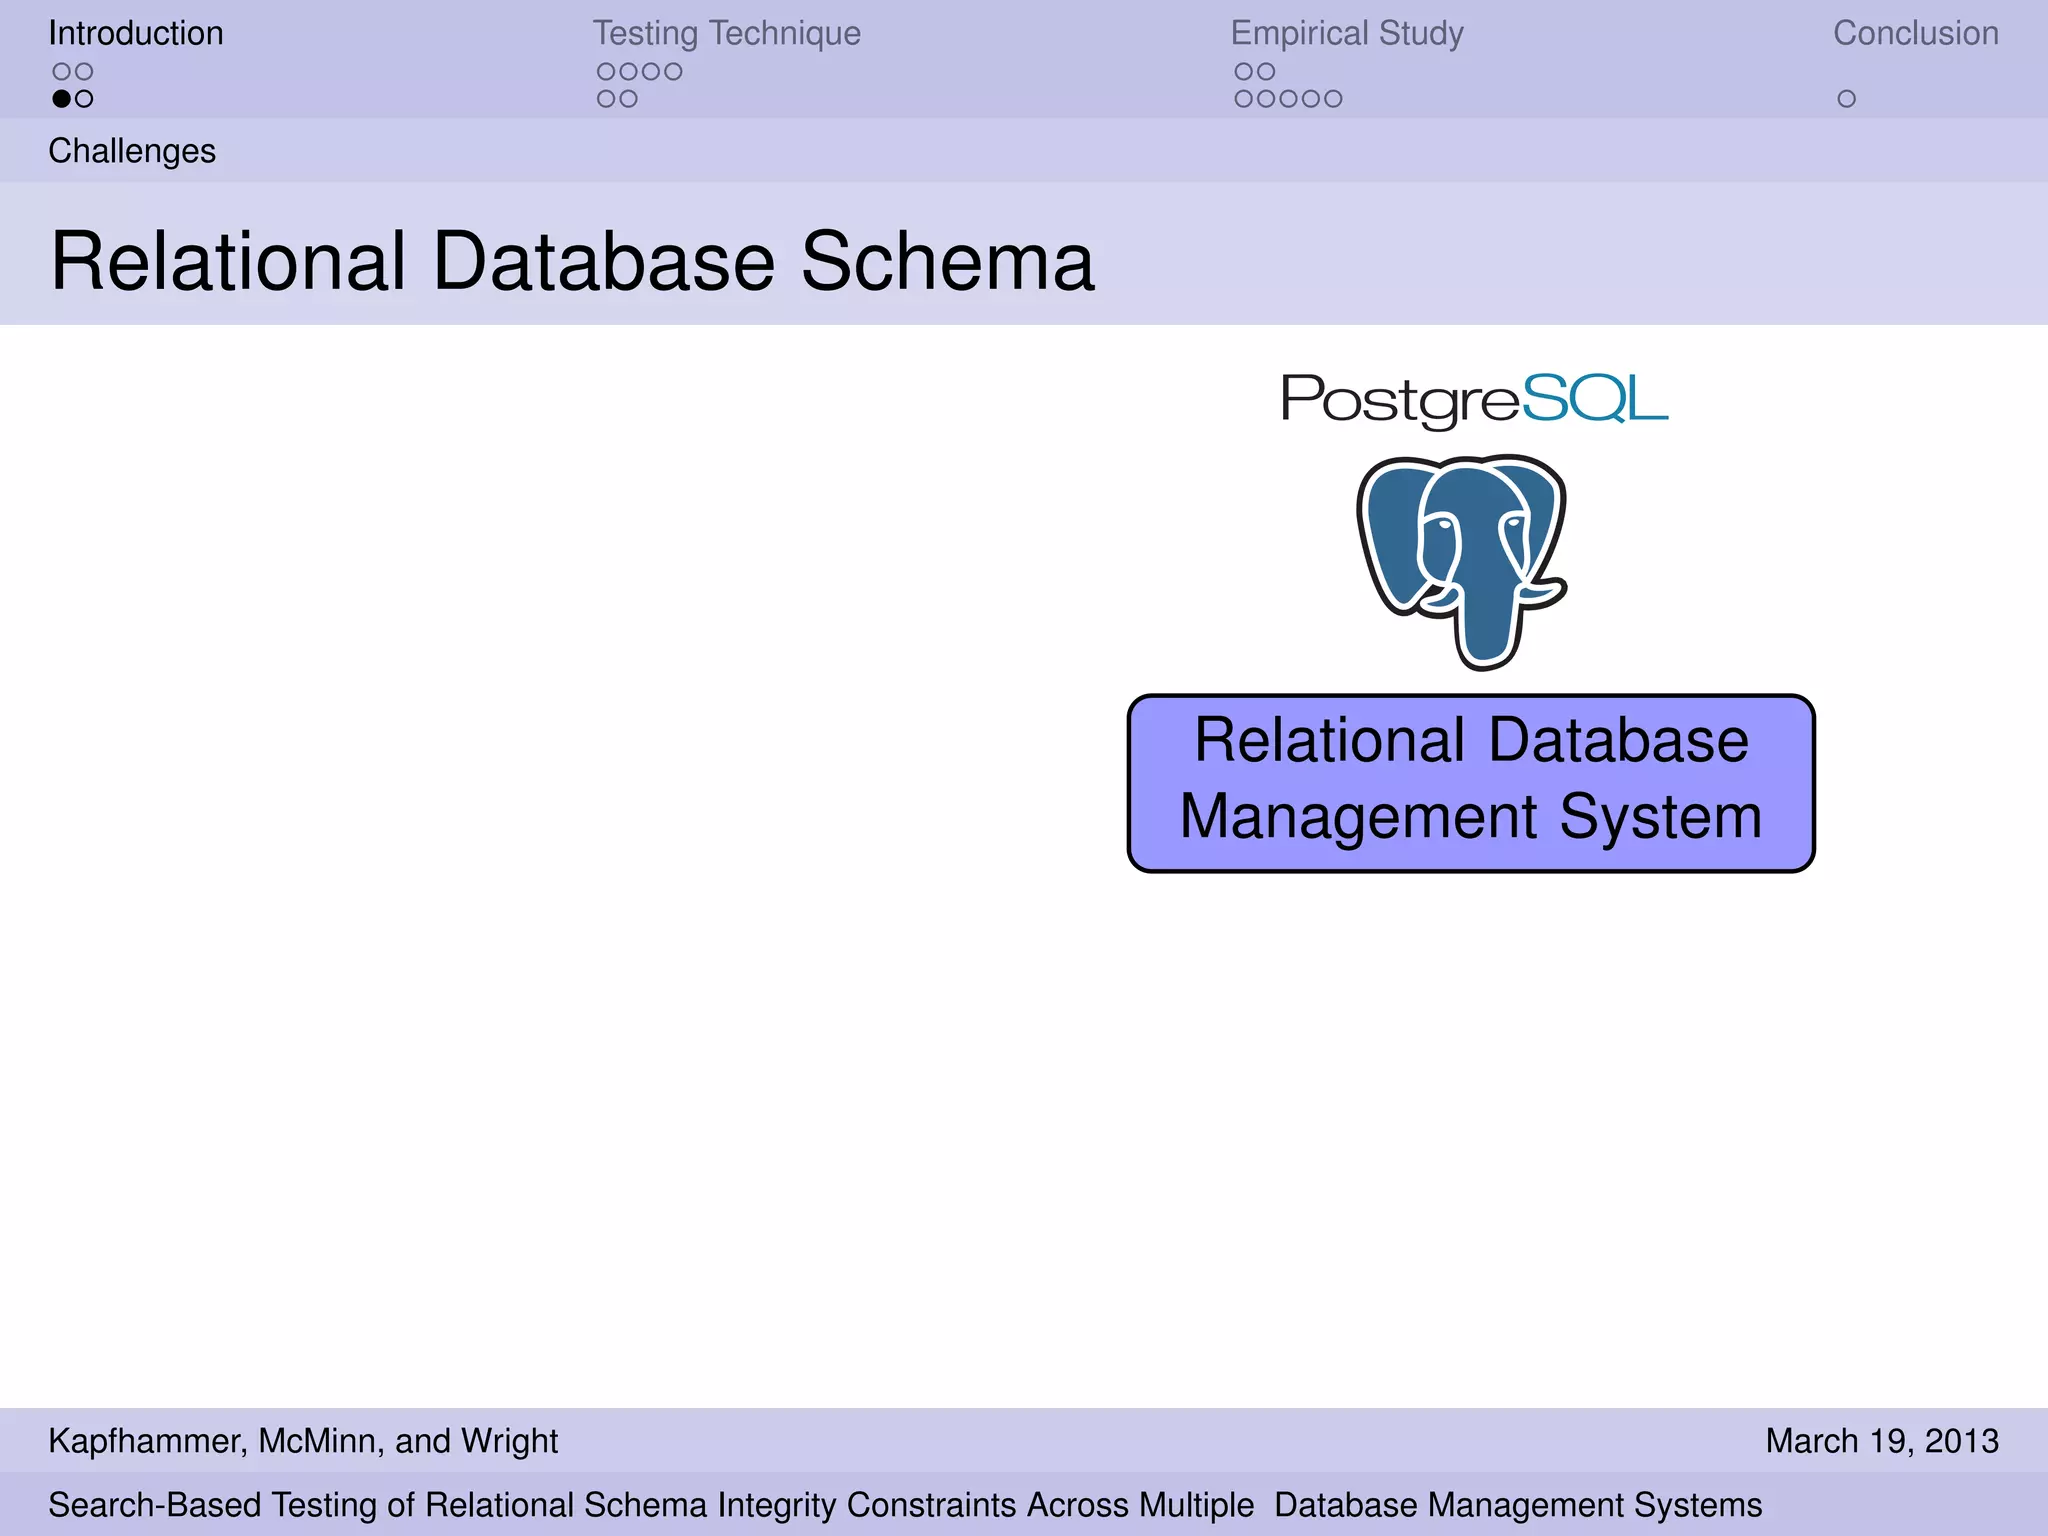Click the single navigation dot under Conclusion
2048x1536 pixels.
(1846, 99)
